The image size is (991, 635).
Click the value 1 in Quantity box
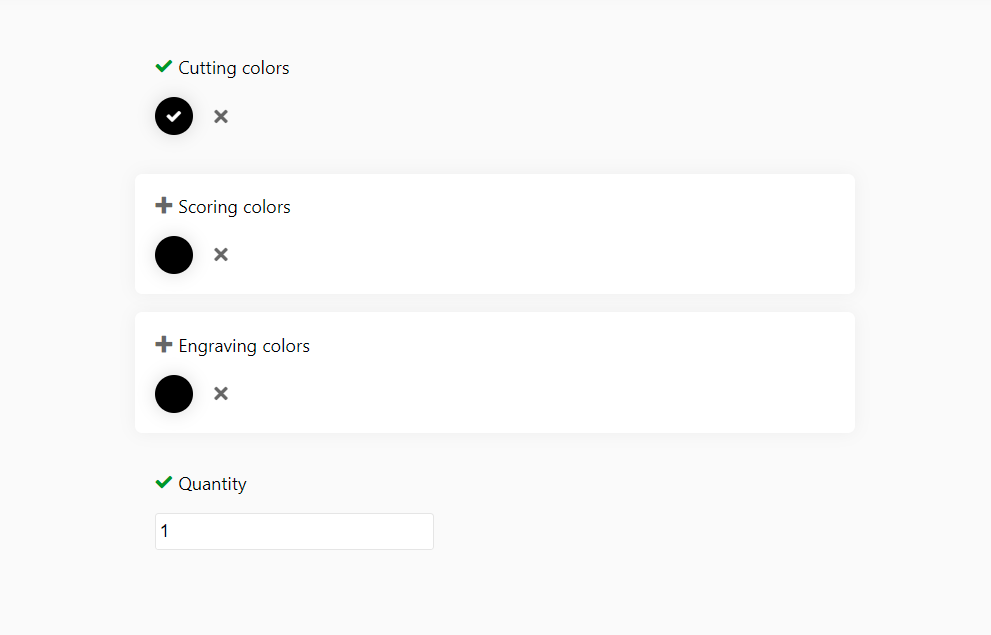click(164, 531)
